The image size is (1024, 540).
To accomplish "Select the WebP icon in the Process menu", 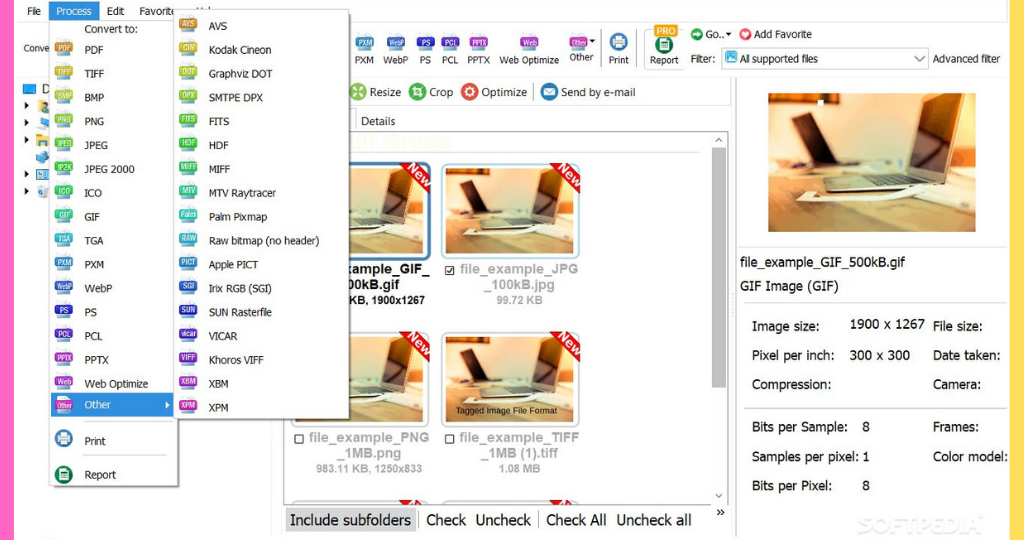I will (x=64, y=287).
